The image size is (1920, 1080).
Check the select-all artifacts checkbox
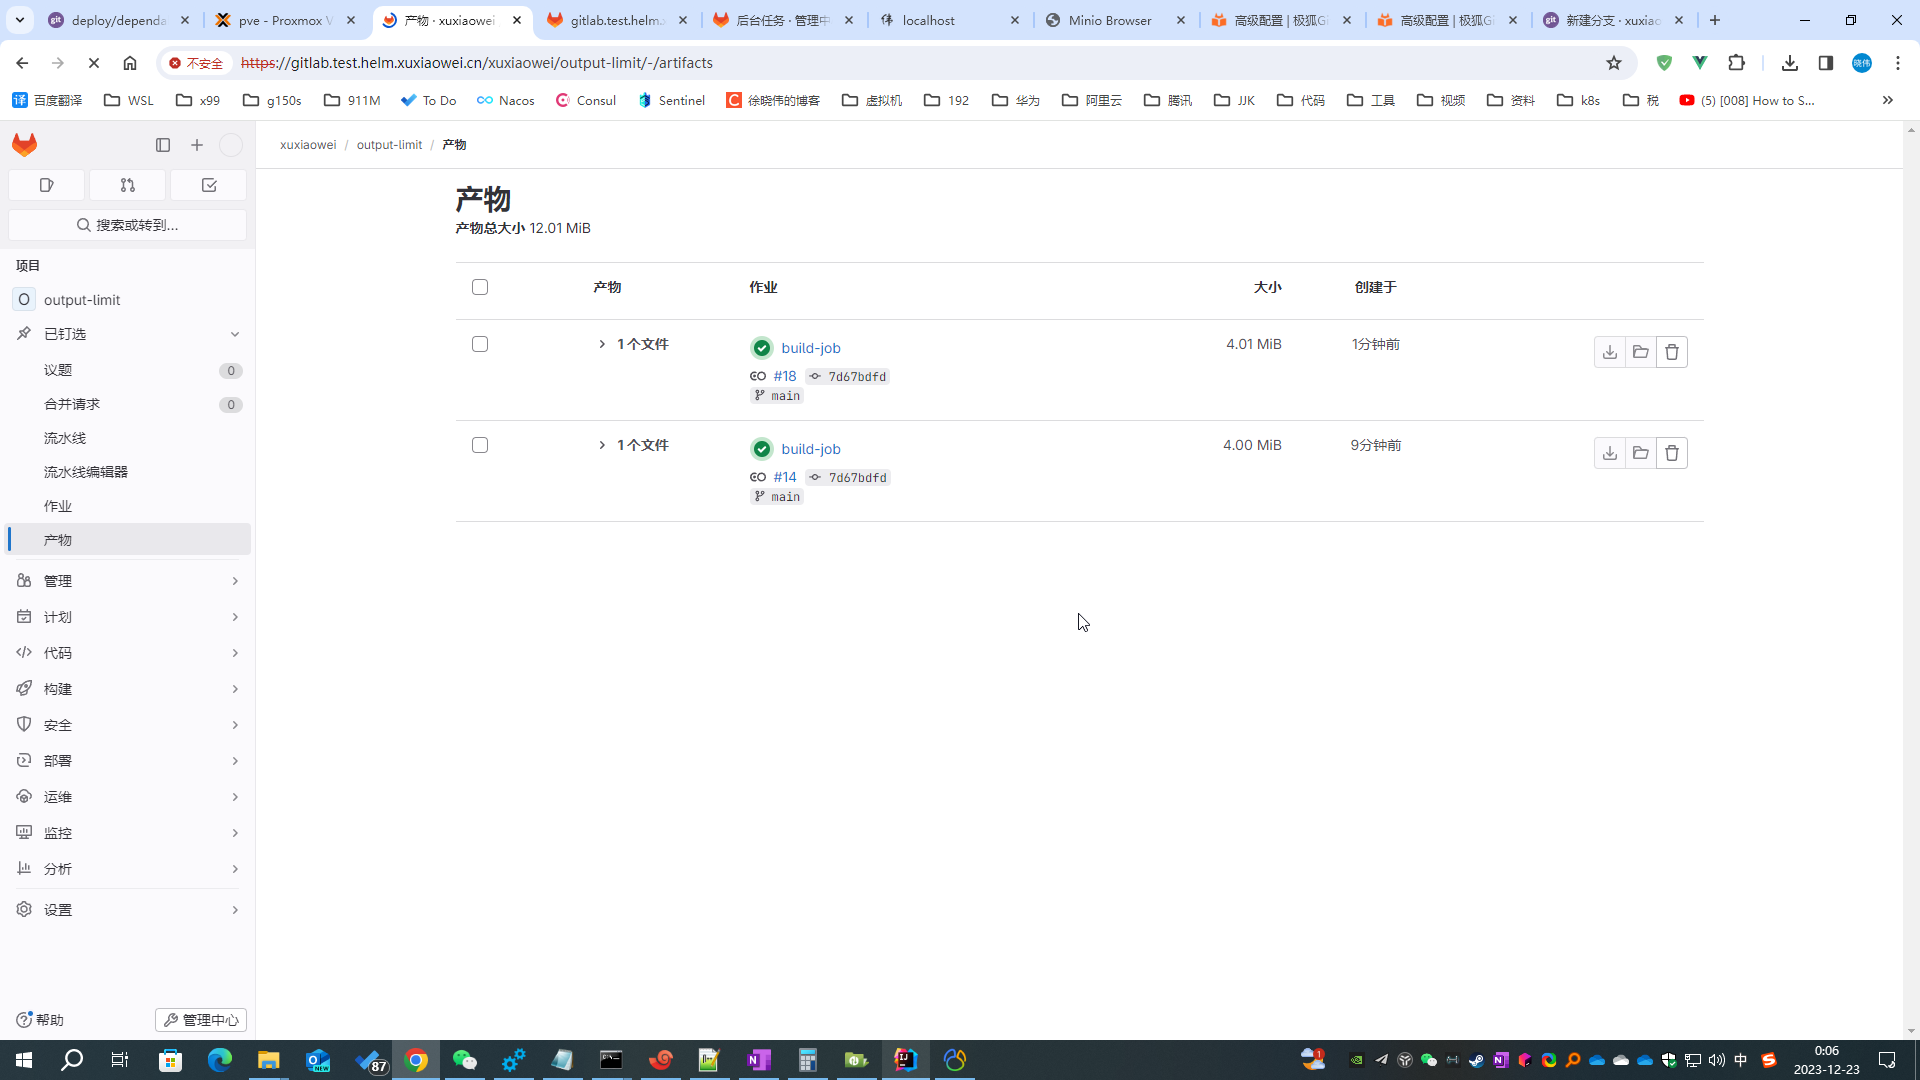(x=480, y=287)
